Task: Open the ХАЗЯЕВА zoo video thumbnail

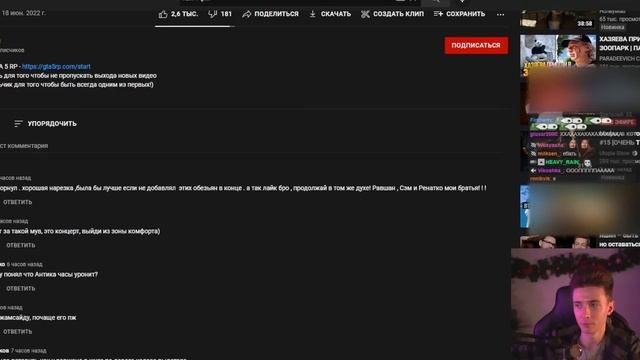Action: 558,55
